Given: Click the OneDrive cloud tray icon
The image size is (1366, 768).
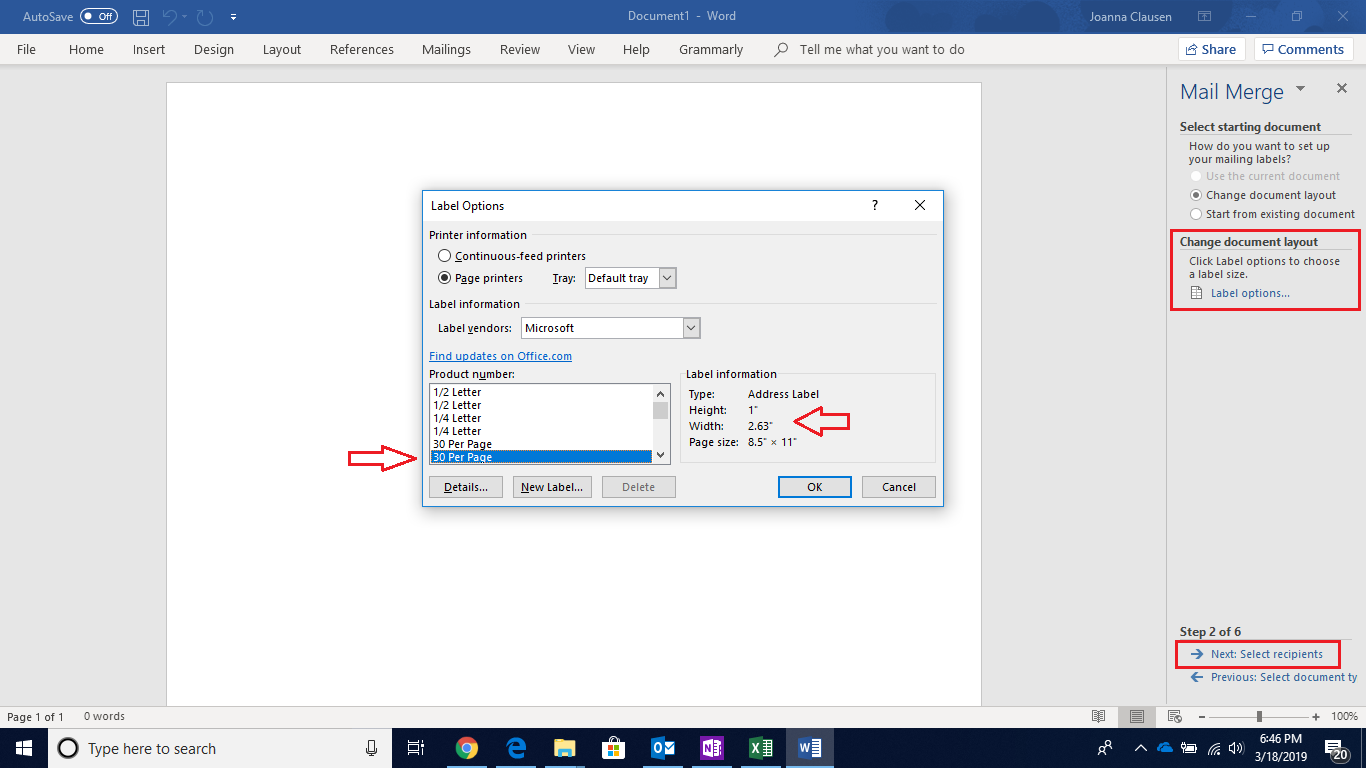Looking at the screenshot, I should coord(1165,748).
